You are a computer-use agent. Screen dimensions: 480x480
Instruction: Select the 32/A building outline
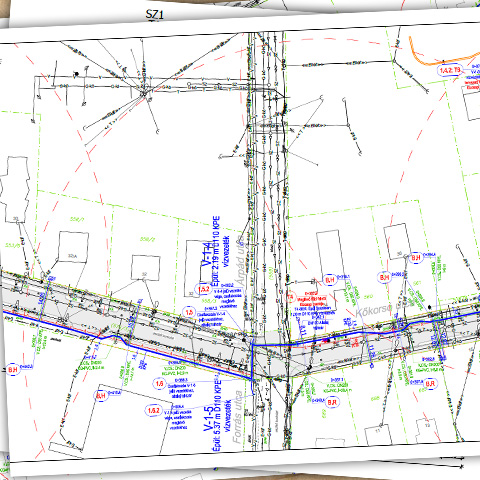[x=73, y=247]
